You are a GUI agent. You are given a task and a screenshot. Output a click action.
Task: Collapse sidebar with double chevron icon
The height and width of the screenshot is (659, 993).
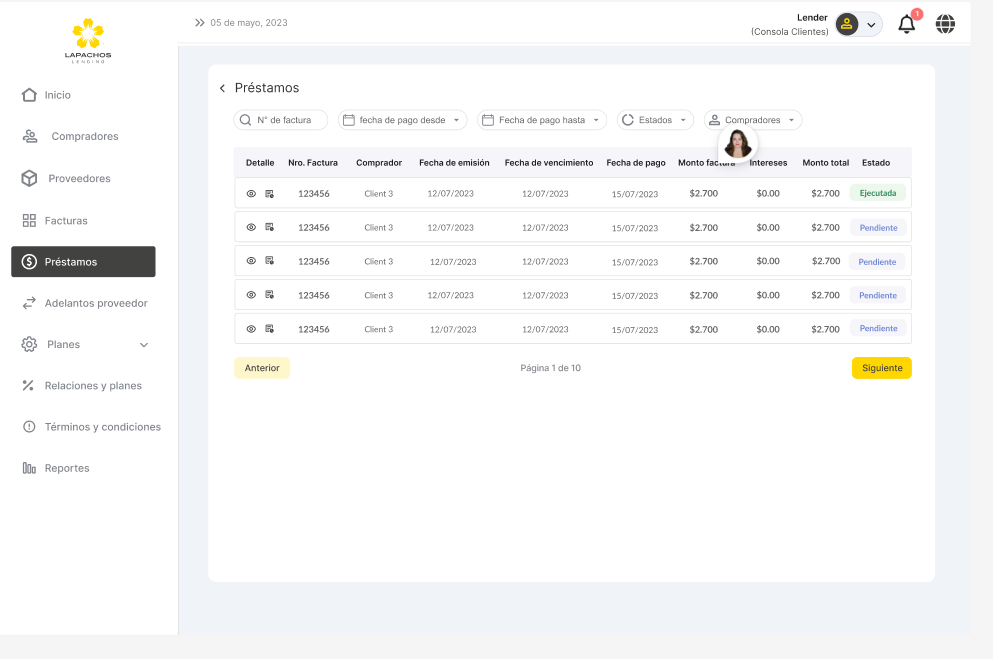(200, 22)
